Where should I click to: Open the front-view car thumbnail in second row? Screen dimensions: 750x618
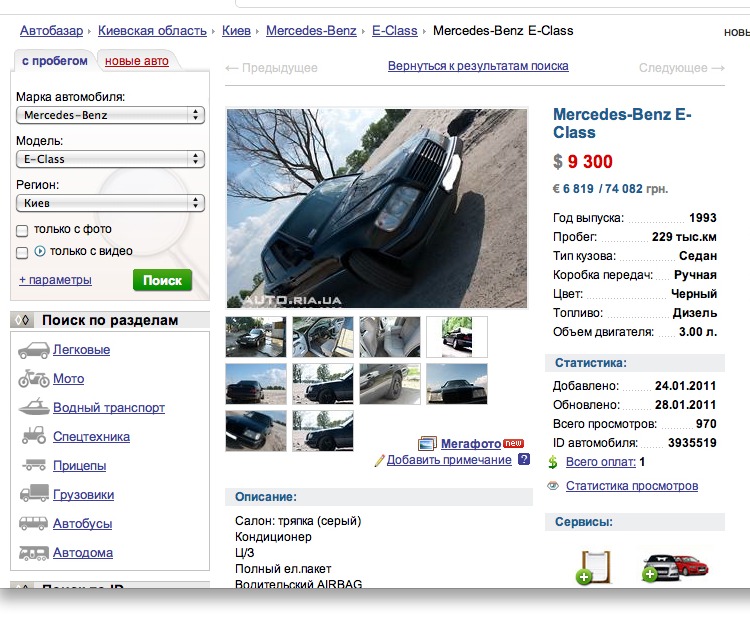pyautogui.click(x=457, y=384)
